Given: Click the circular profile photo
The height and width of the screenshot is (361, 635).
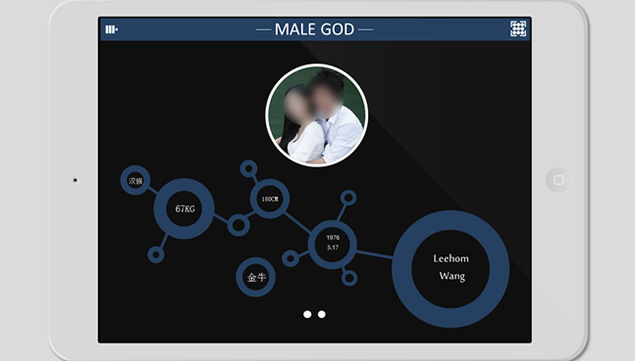Looking at the screenshot, I should pos(317,115).
